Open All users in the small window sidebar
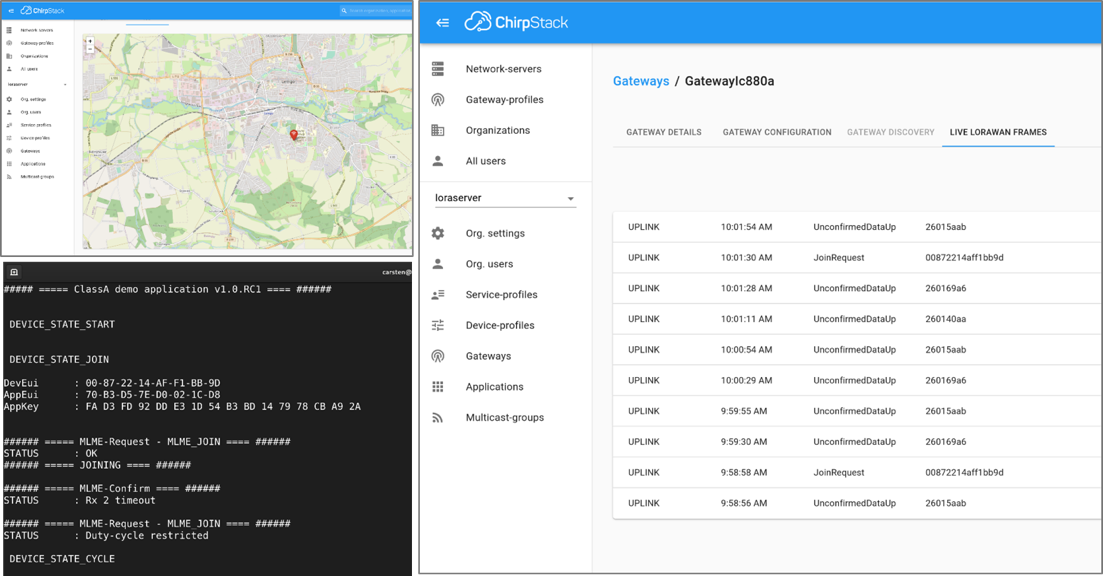The height and width of the screenshot is (576, 1103). click(x=30, y=69)
